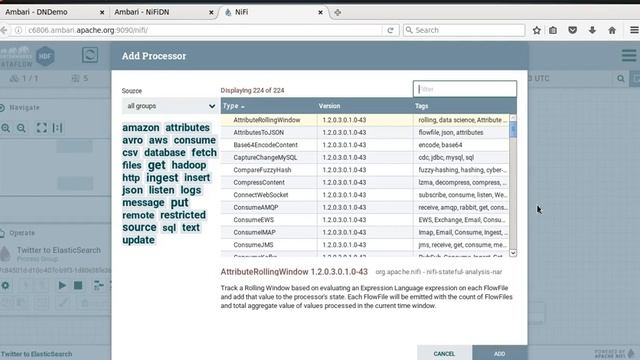Screen dimensions: 640x360
Task: Close the Ambari - DNDemo tab
Action: (102, 13)
